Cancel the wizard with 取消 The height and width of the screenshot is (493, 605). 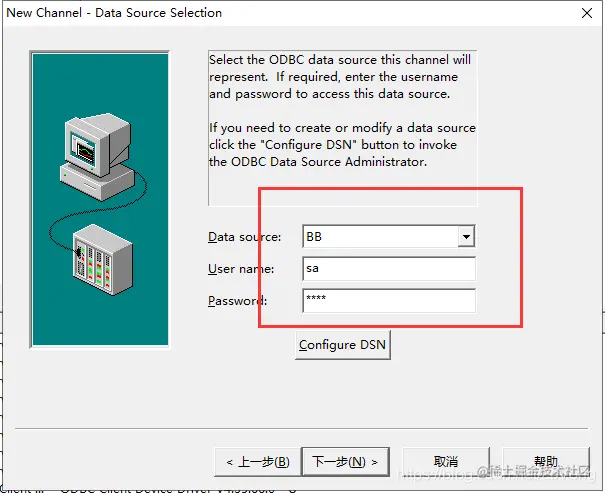446,462
